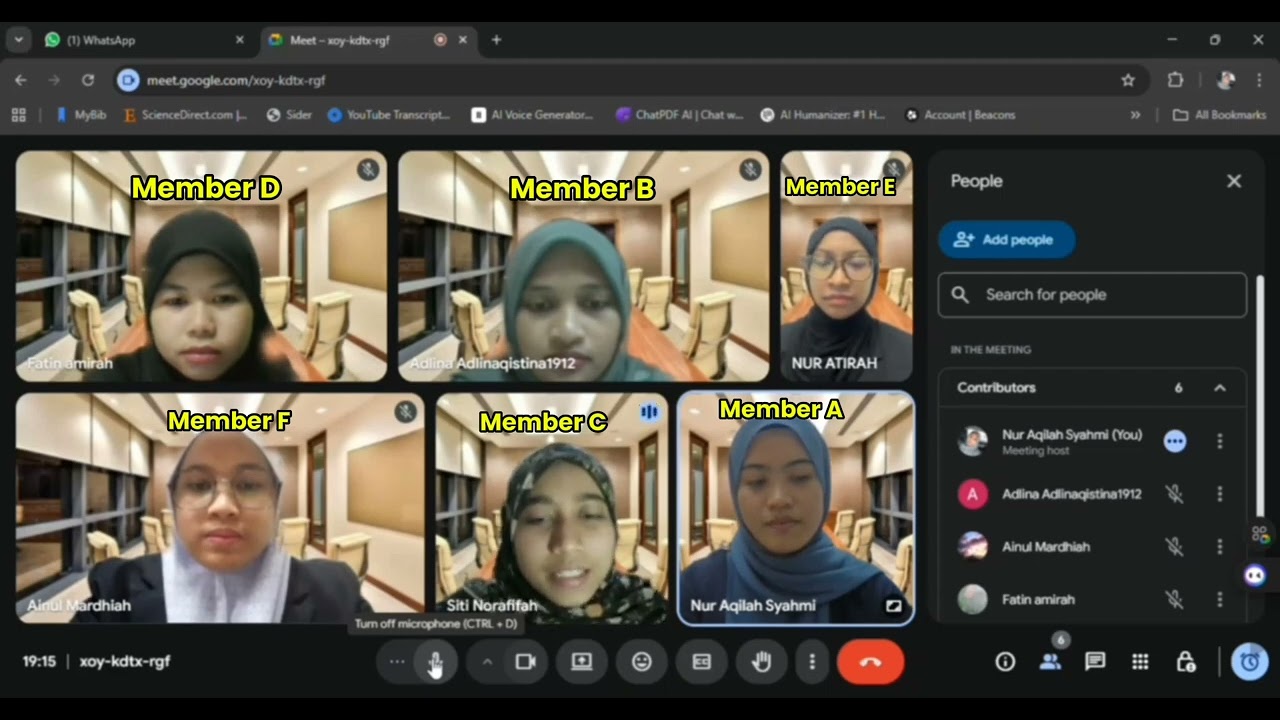Turn off microphone in the Meet control bar
1280x720 pixels.
coord(436,662)
